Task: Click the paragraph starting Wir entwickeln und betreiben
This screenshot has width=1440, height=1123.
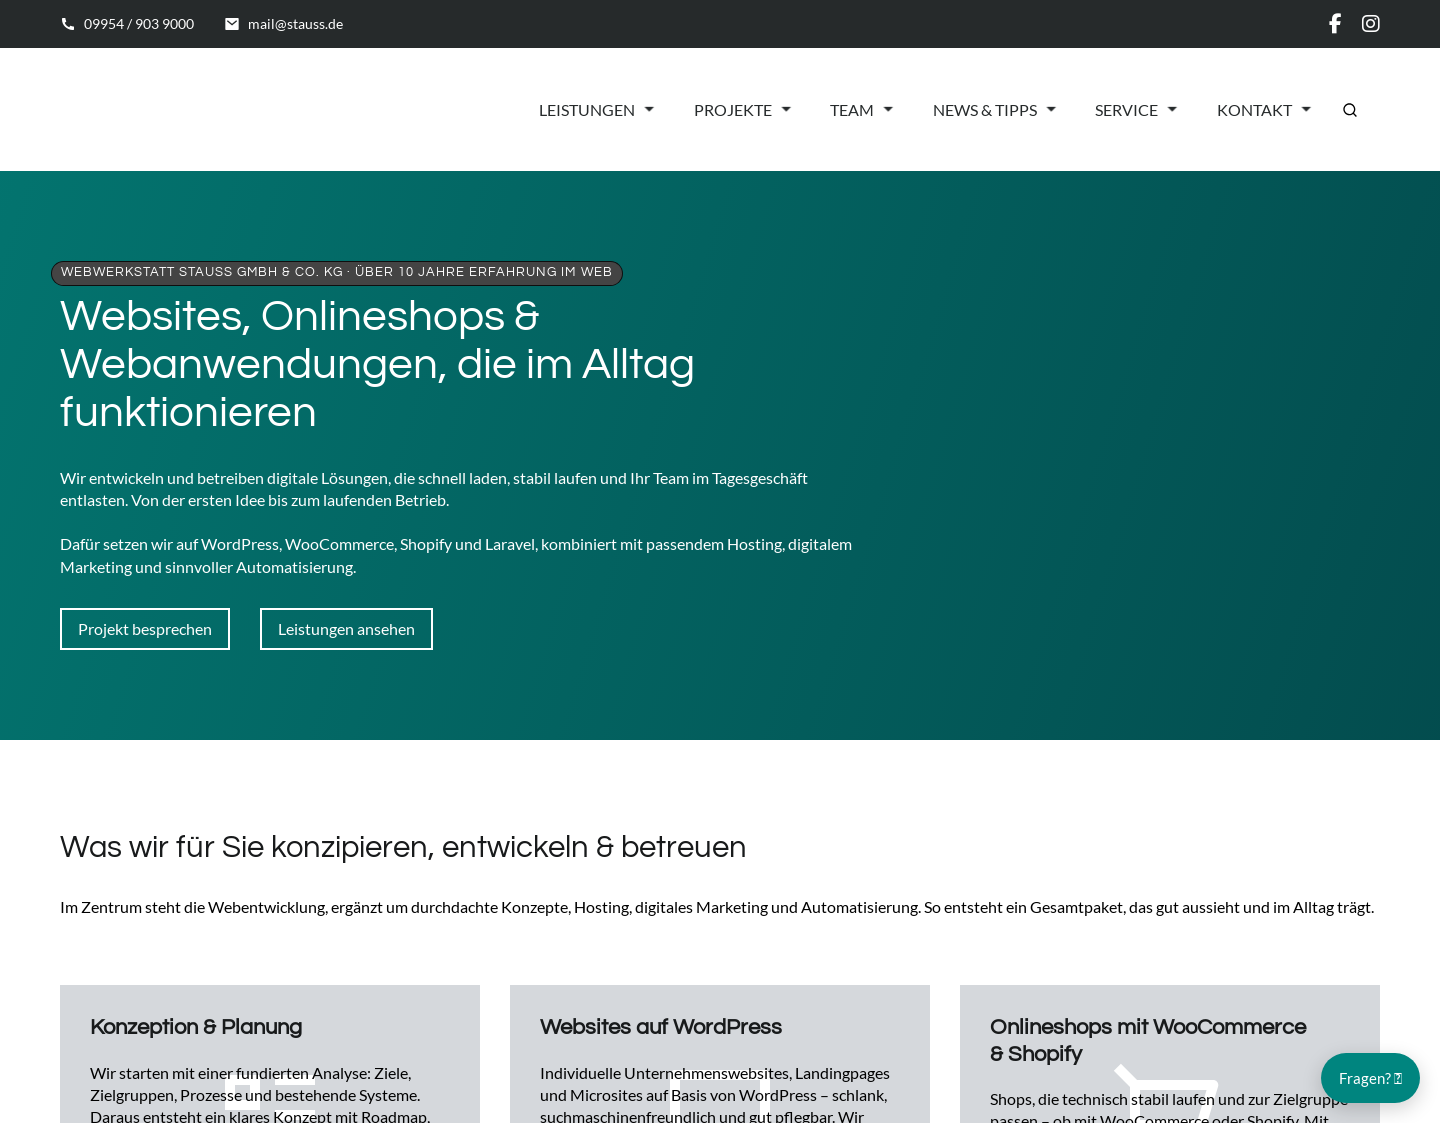Action: (434, 489)
